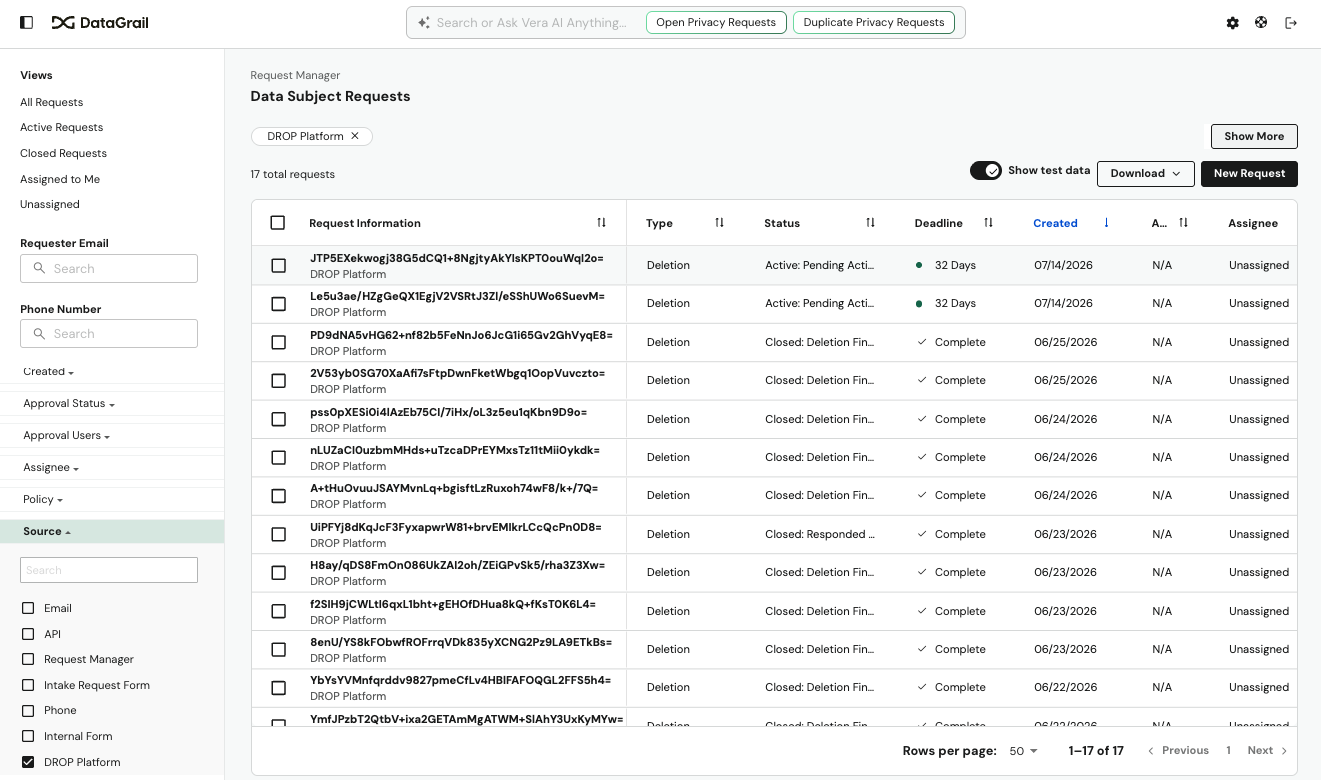1321x780 pixels.
Task: Enable Phone source filter
Action: click(x=28, y=710)
